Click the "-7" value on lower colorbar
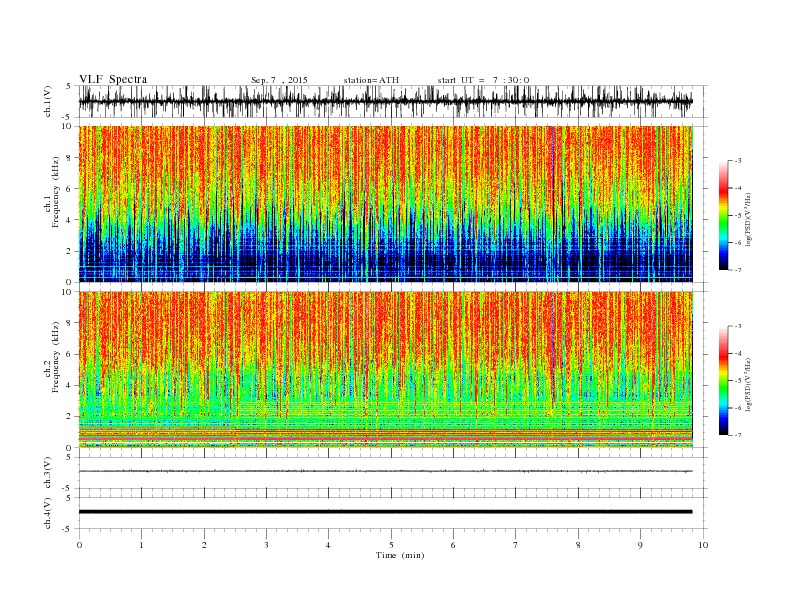This screenshot has height=612, width=792. (738, 435)
